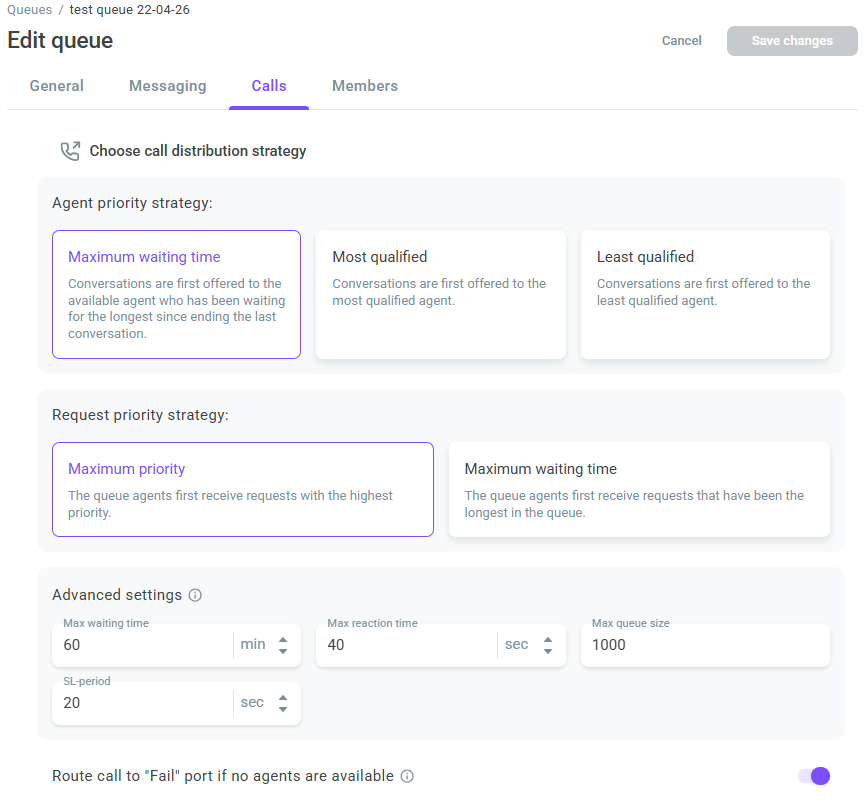Click the Cancel button

click(681, 41)
